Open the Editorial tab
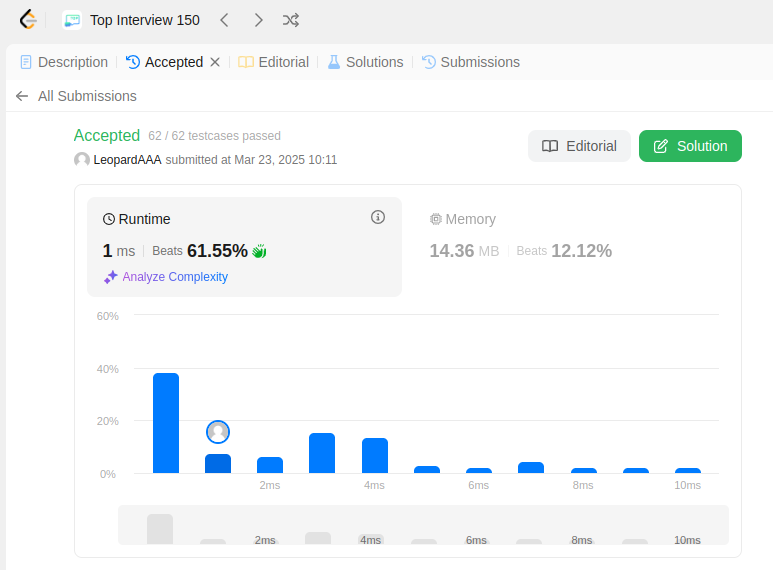The image size is (773, 570). click(274, 62)
